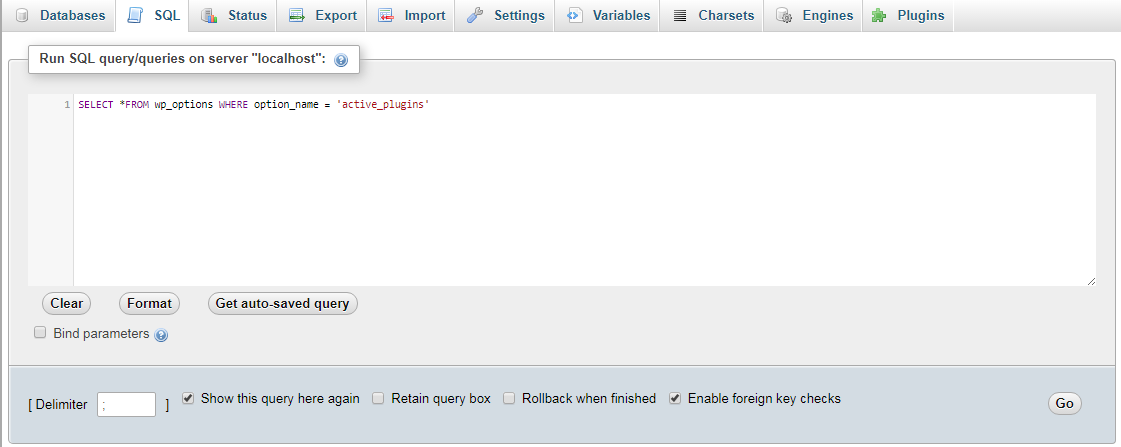Open help icon next to Run SQL query title
The width and height of the screenshot is (1121, 447).
[x=341, y=60]
